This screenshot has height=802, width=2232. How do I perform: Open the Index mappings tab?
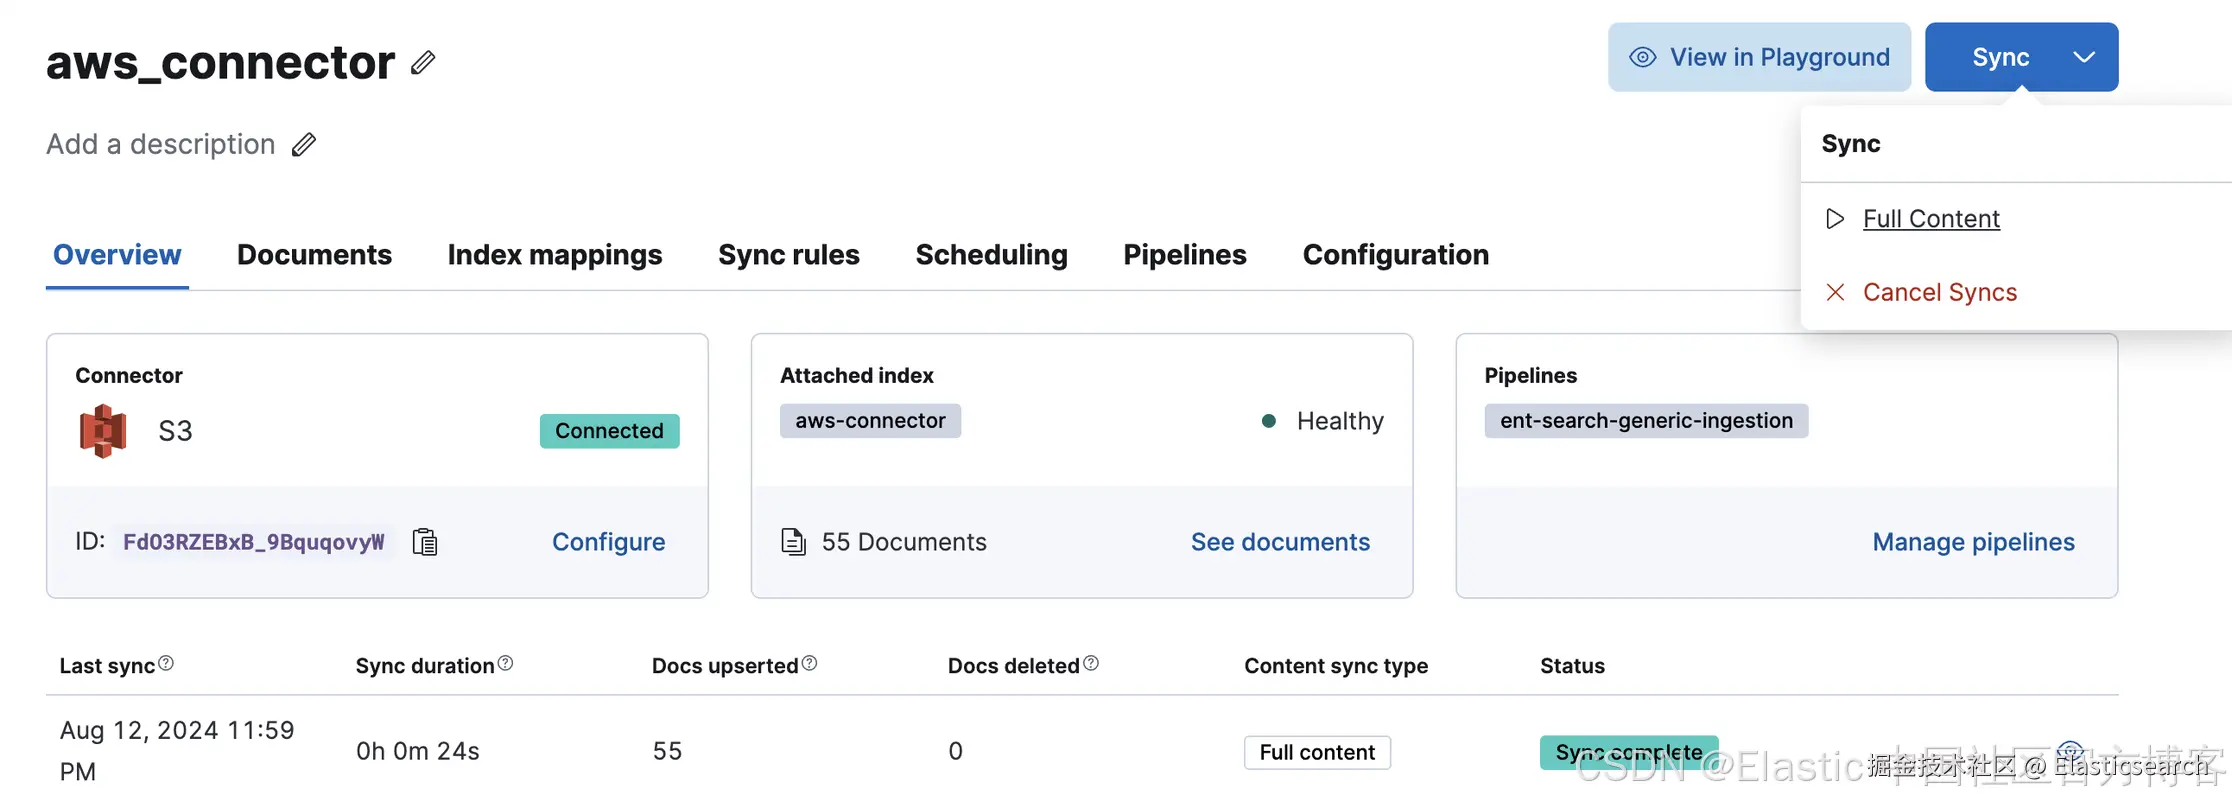tap(555, 255)
